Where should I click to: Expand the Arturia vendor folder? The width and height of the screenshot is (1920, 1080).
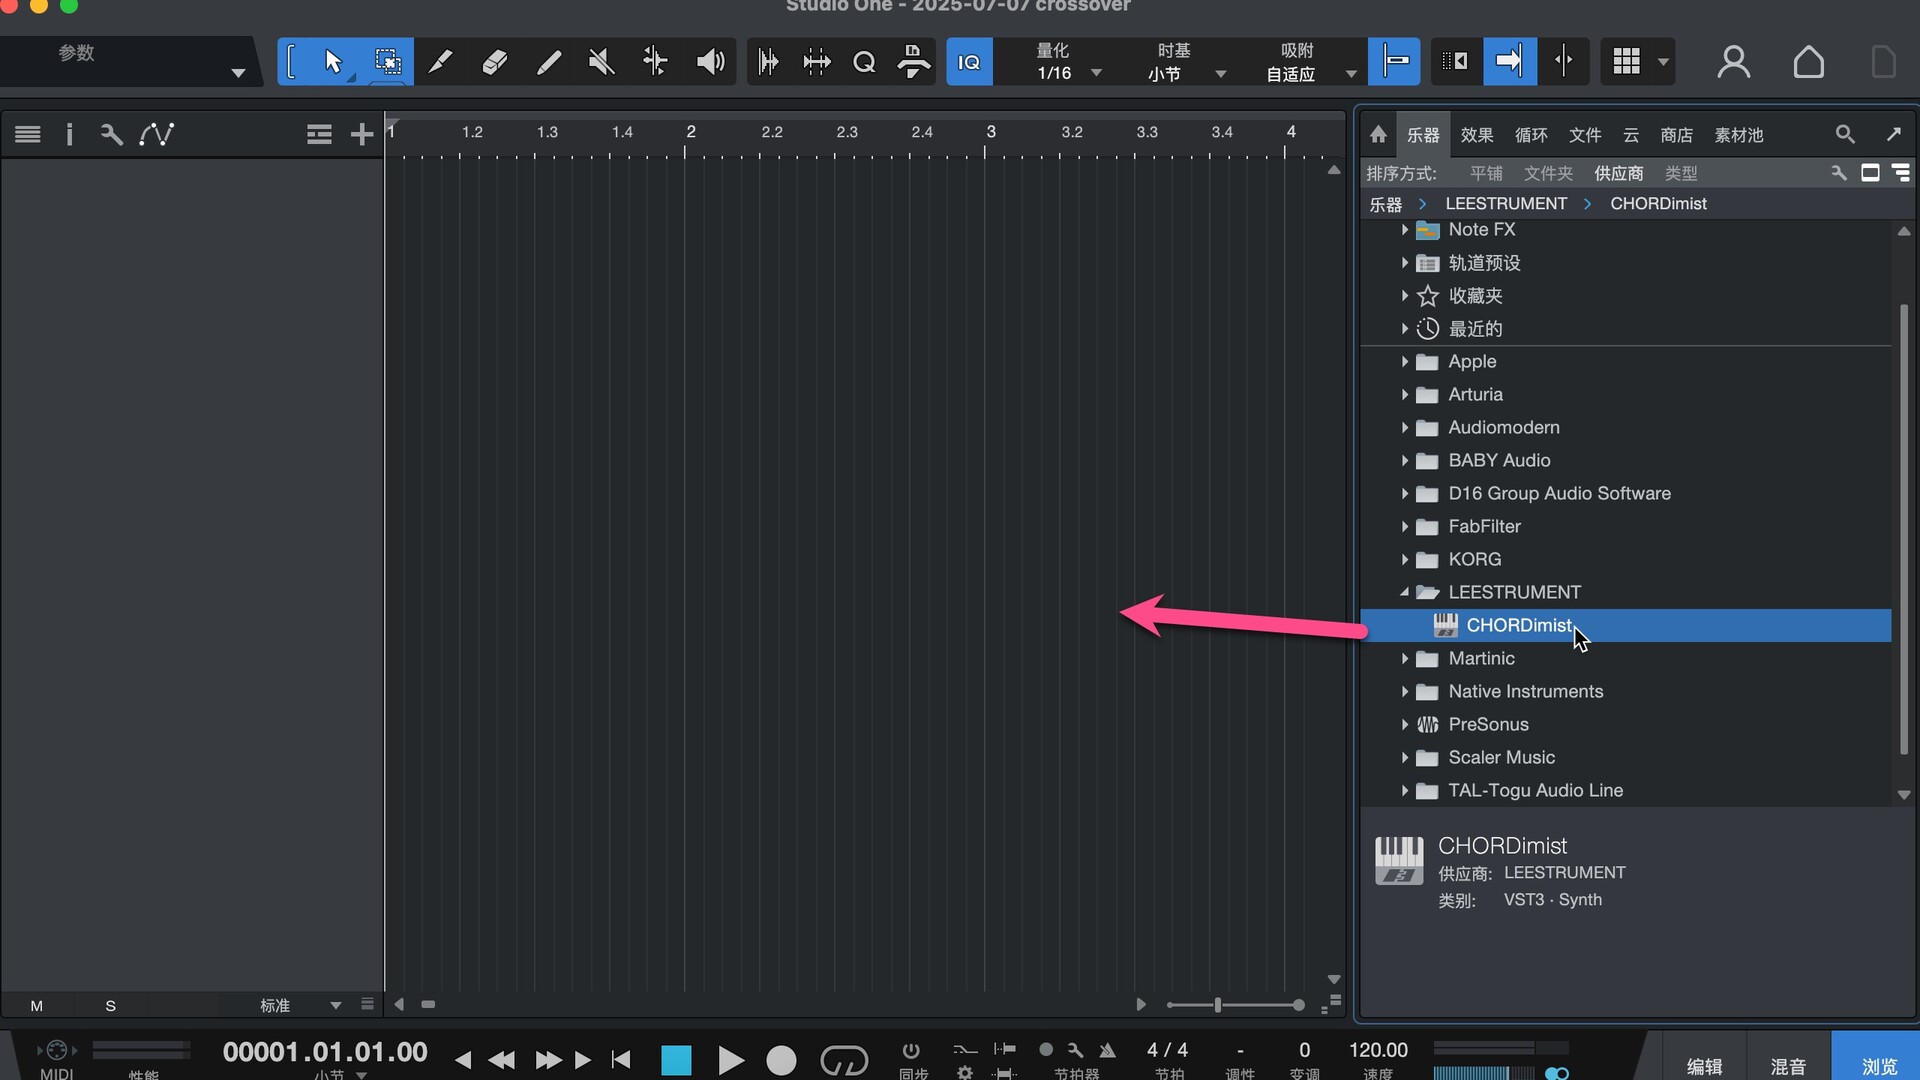(x=1404, y=395)
